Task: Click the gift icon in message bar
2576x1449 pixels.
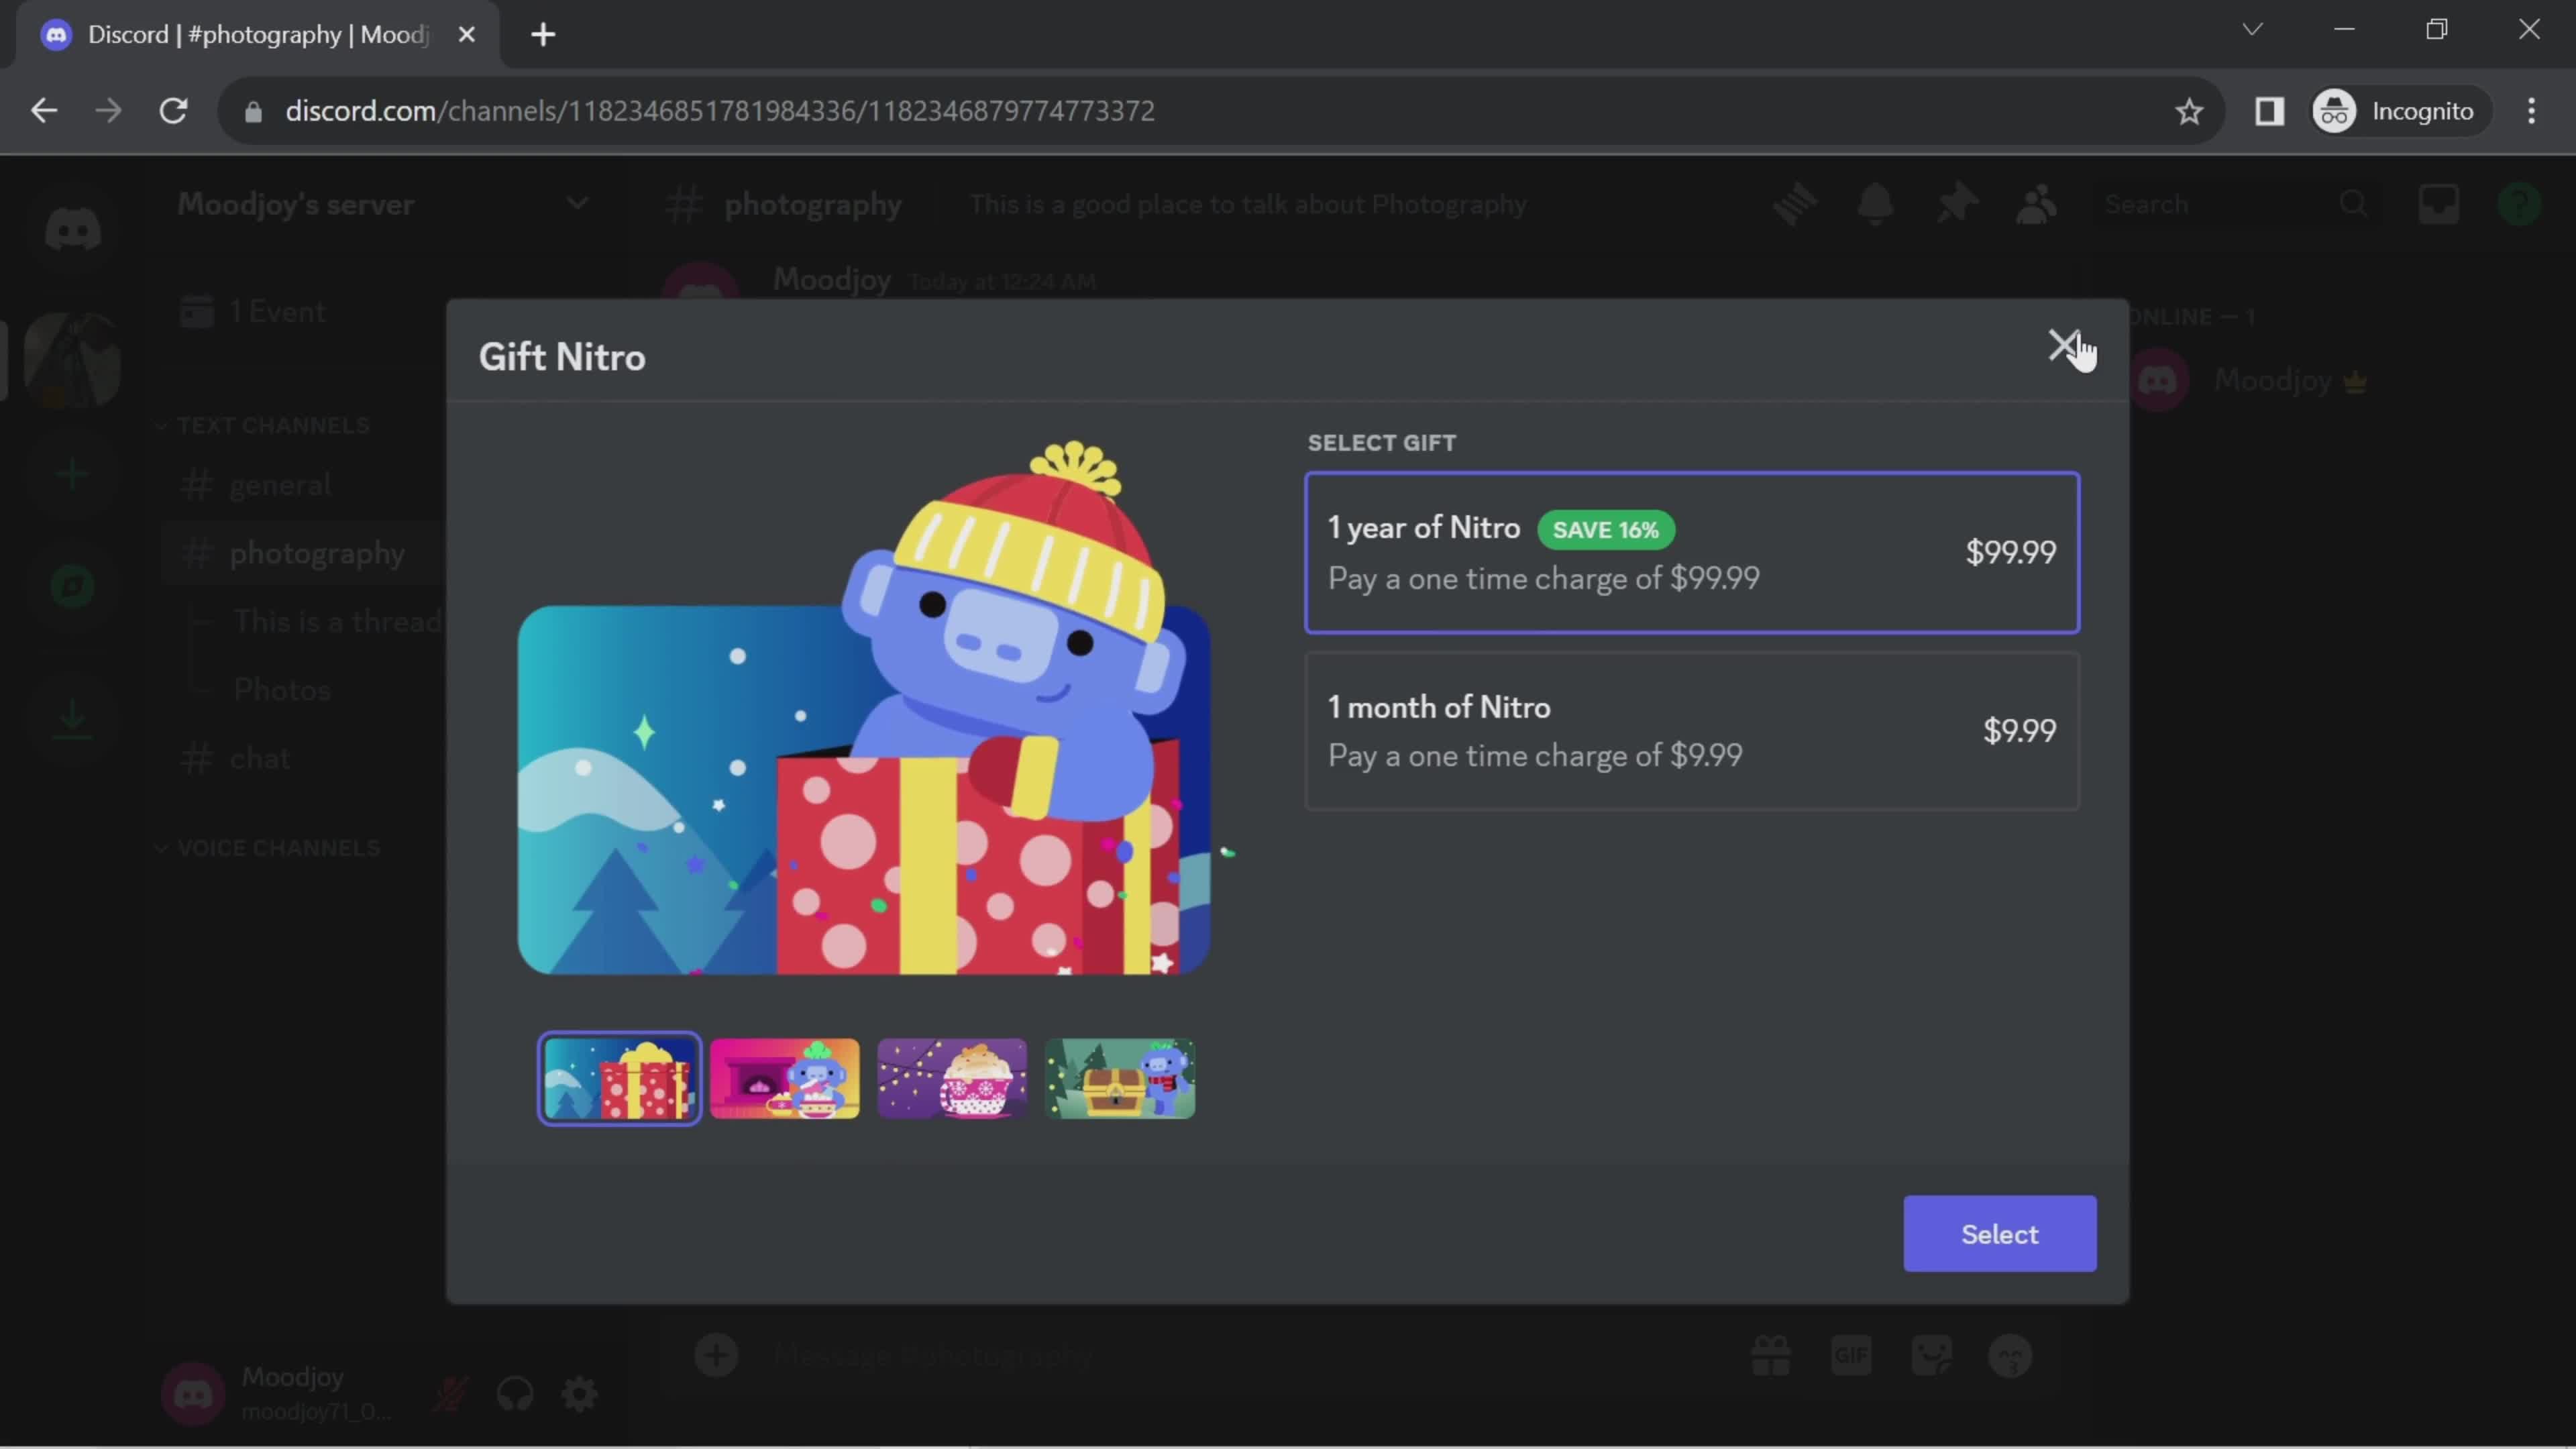Action: [1770, 1356]
